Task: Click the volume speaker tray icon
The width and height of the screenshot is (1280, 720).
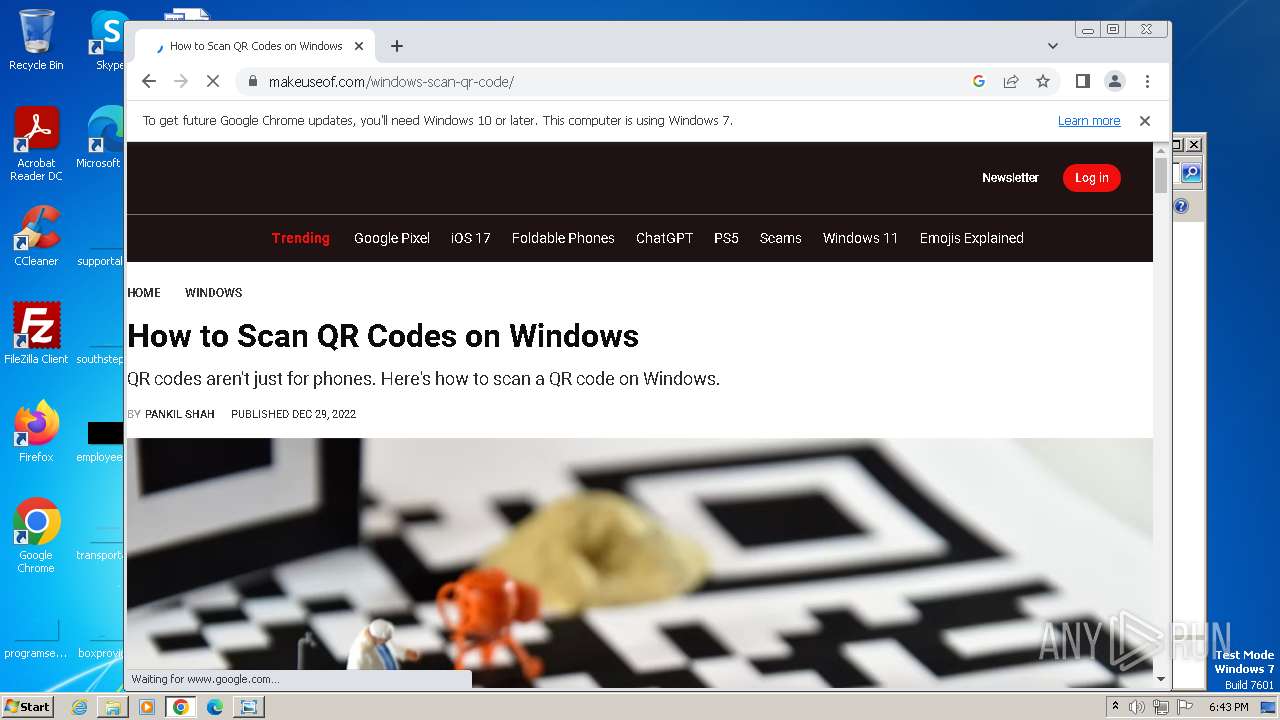Action: pyautogui.click(x=1137, y=707)
